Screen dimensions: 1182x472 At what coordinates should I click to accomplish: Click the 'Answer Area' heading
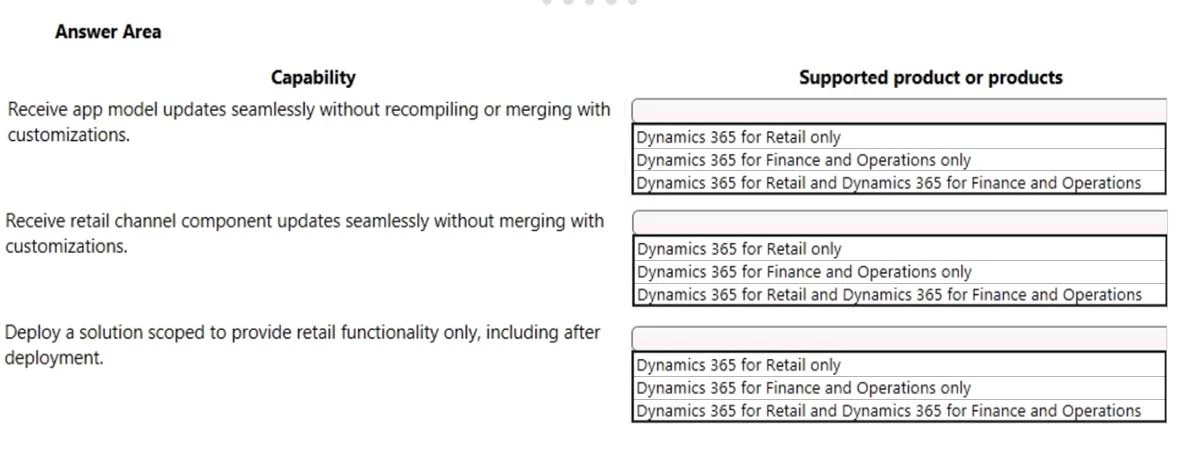pyautogui.click(x=108, y=32)
